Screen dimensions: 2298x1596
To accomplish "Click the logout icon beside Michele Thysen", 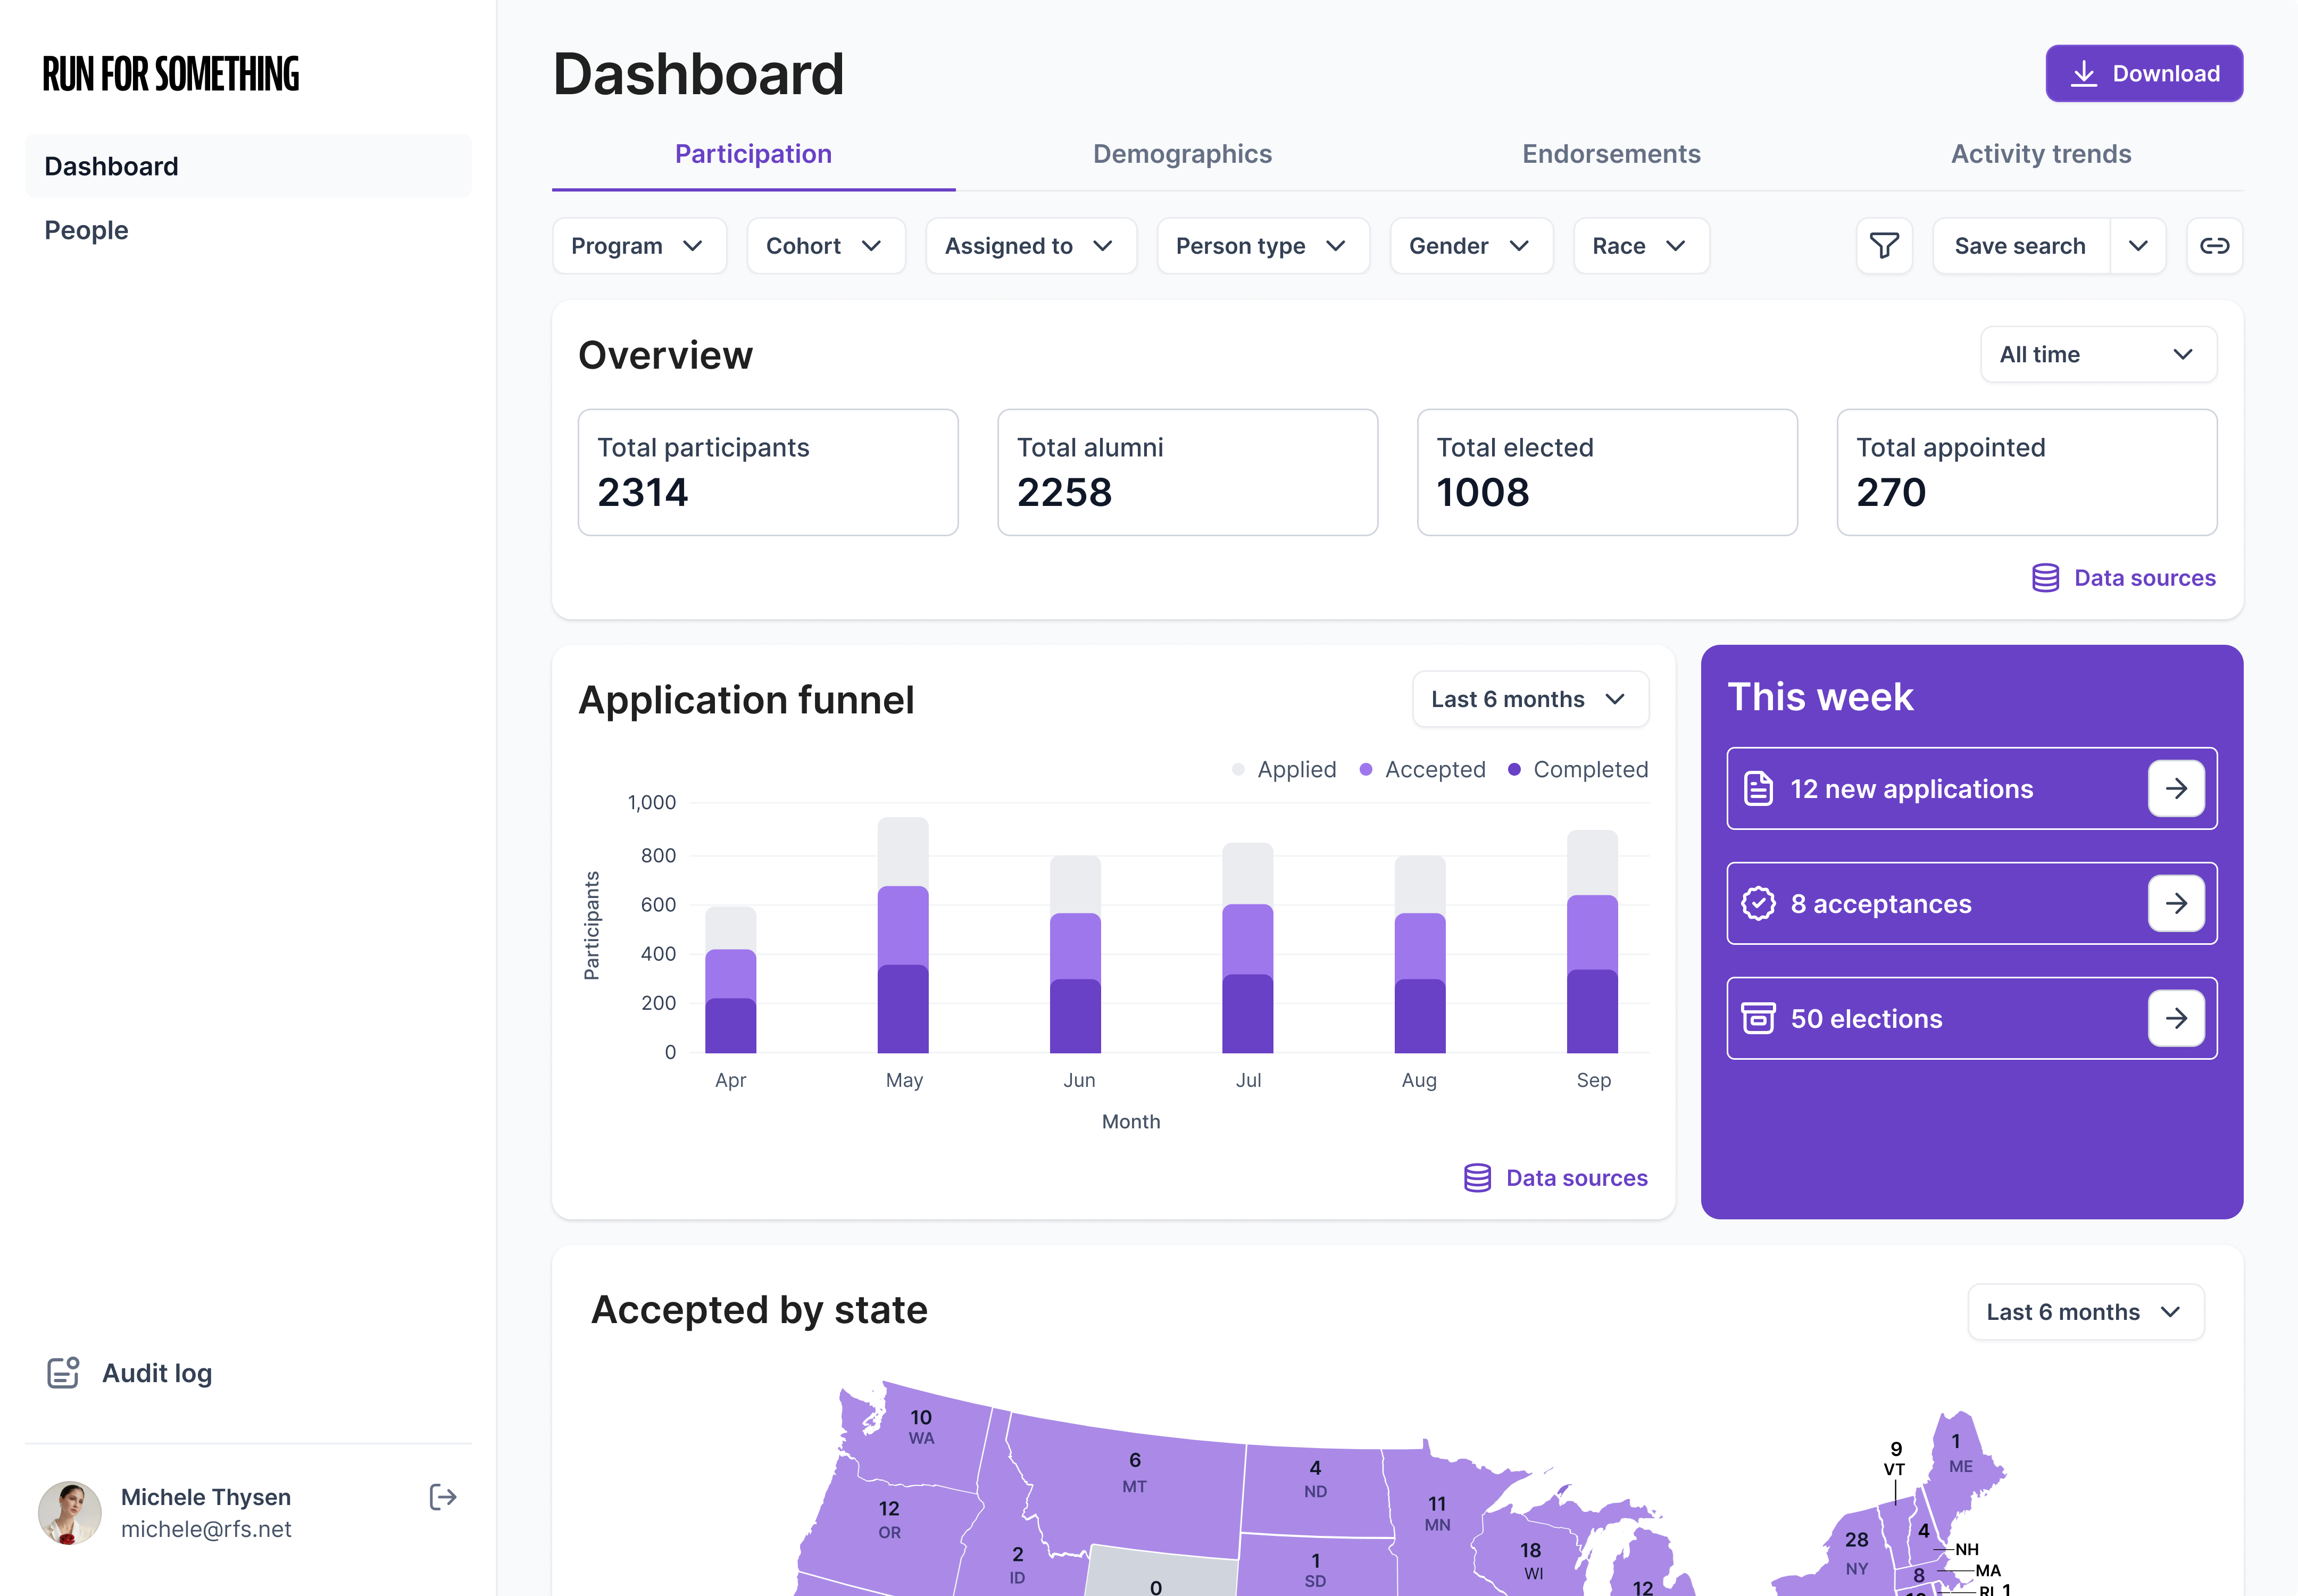I will pyautogui.click(x=443, y=1497).
